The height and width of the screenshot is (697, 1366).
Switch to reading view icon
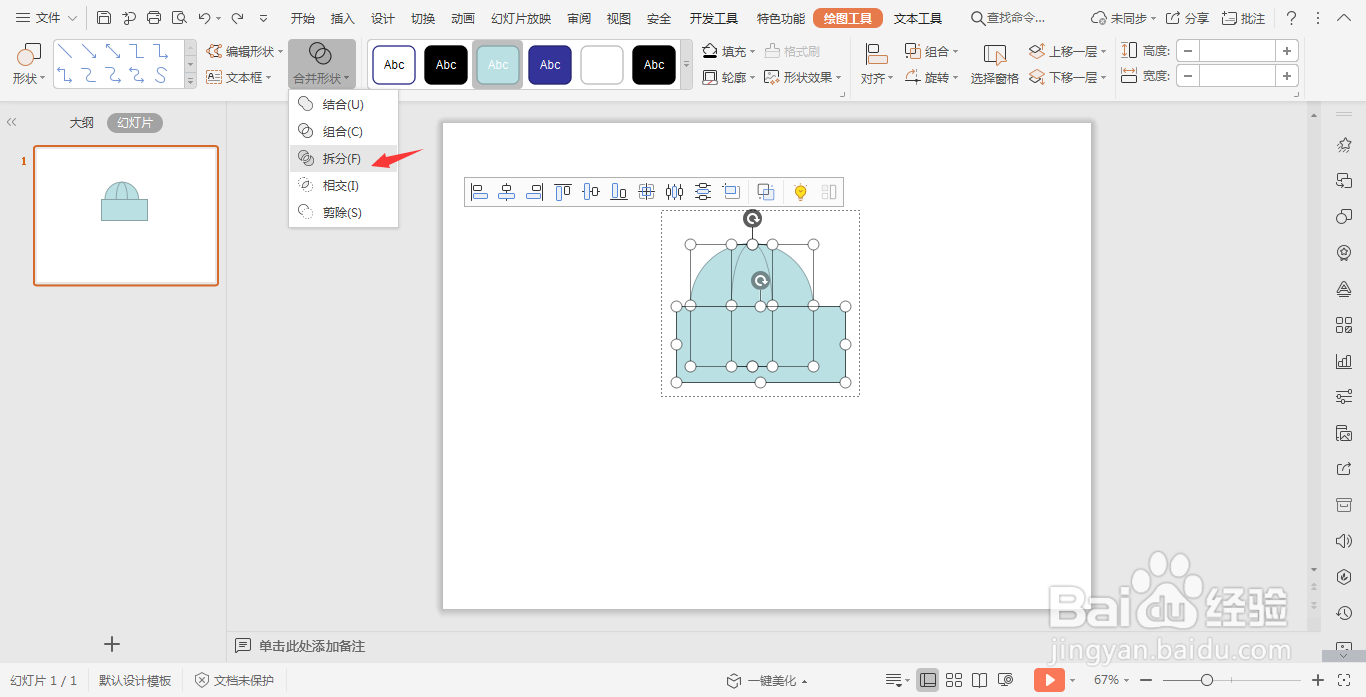[x=980, y=680]
